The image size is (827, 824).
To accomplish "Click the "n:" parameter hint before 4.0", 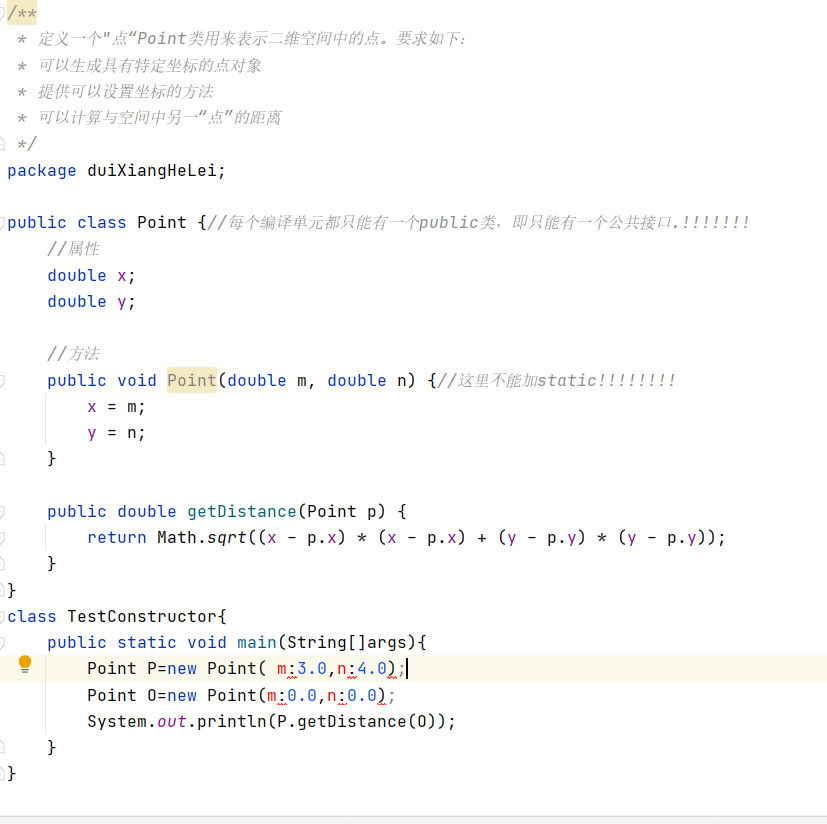I will point(346,669).
